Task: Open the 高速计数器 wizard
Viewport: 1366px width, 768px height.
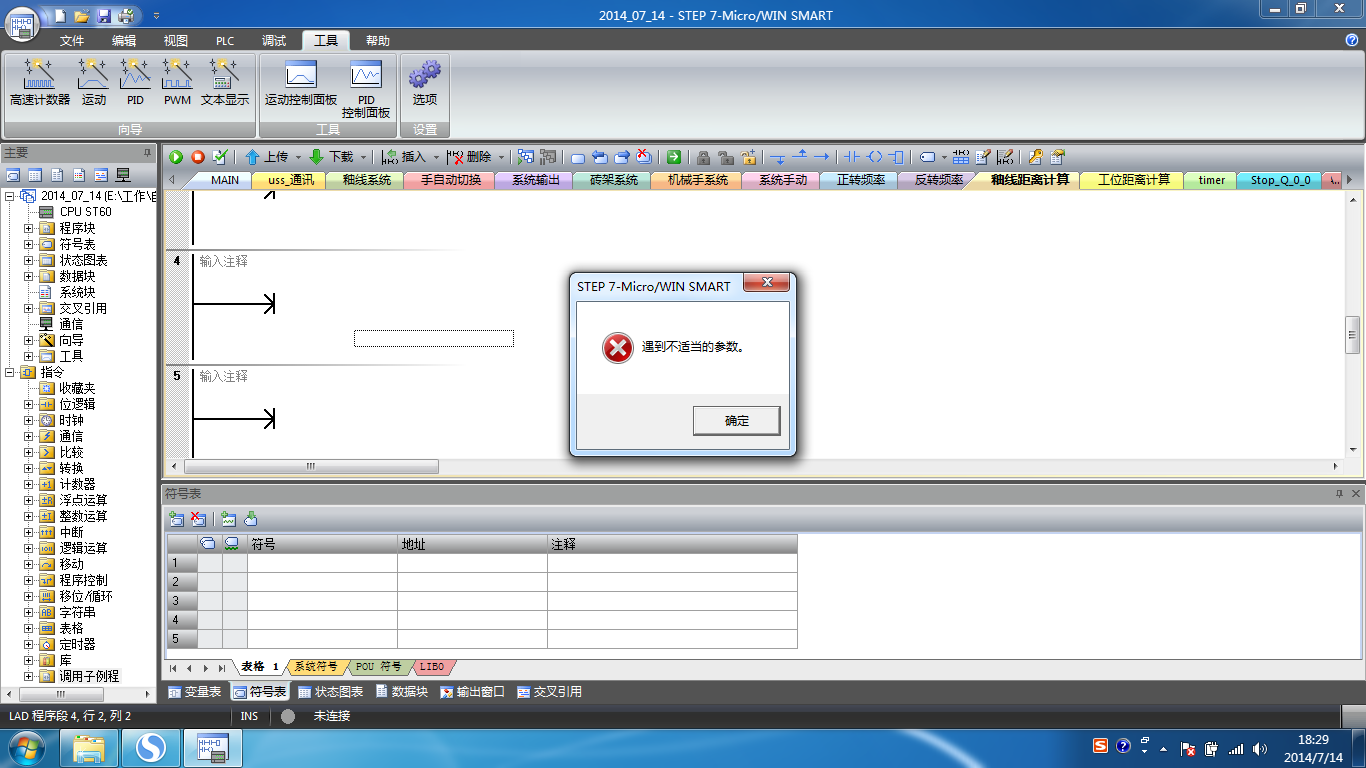Action: (40, 82)
